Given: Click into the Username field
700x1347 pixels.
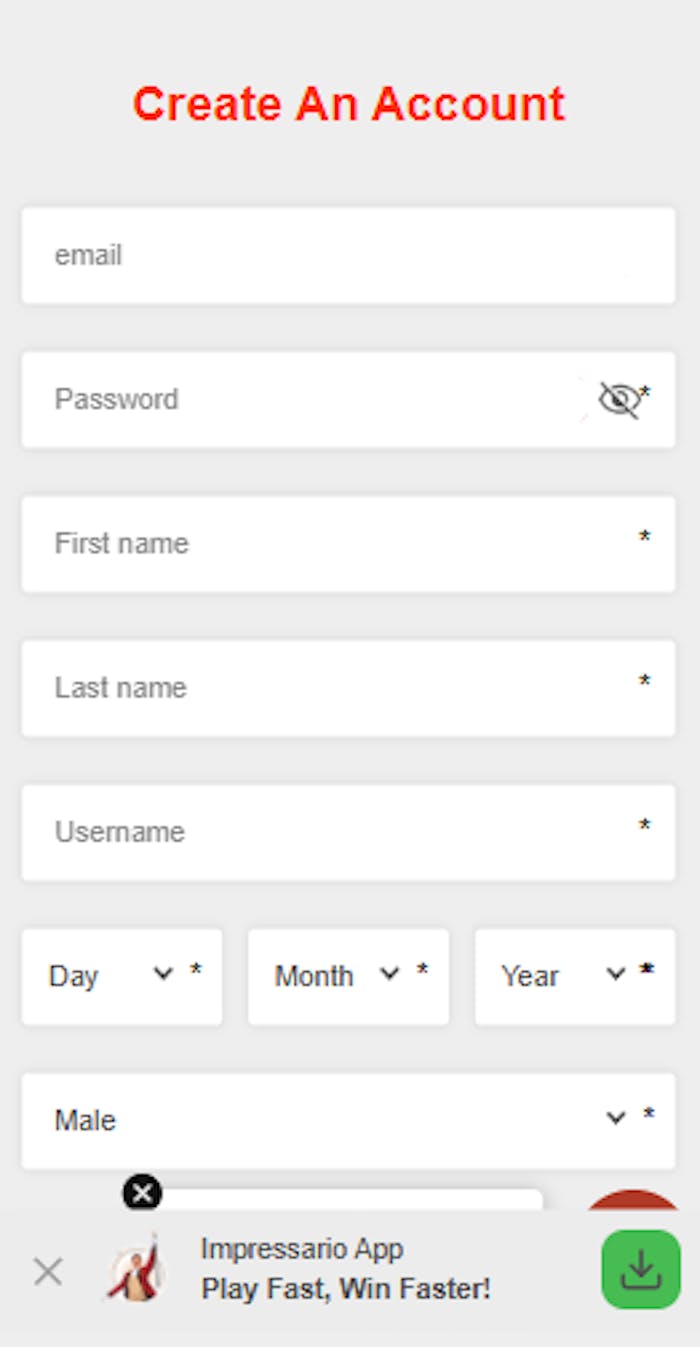Looking at the screenshot, I should pos(348,832).
